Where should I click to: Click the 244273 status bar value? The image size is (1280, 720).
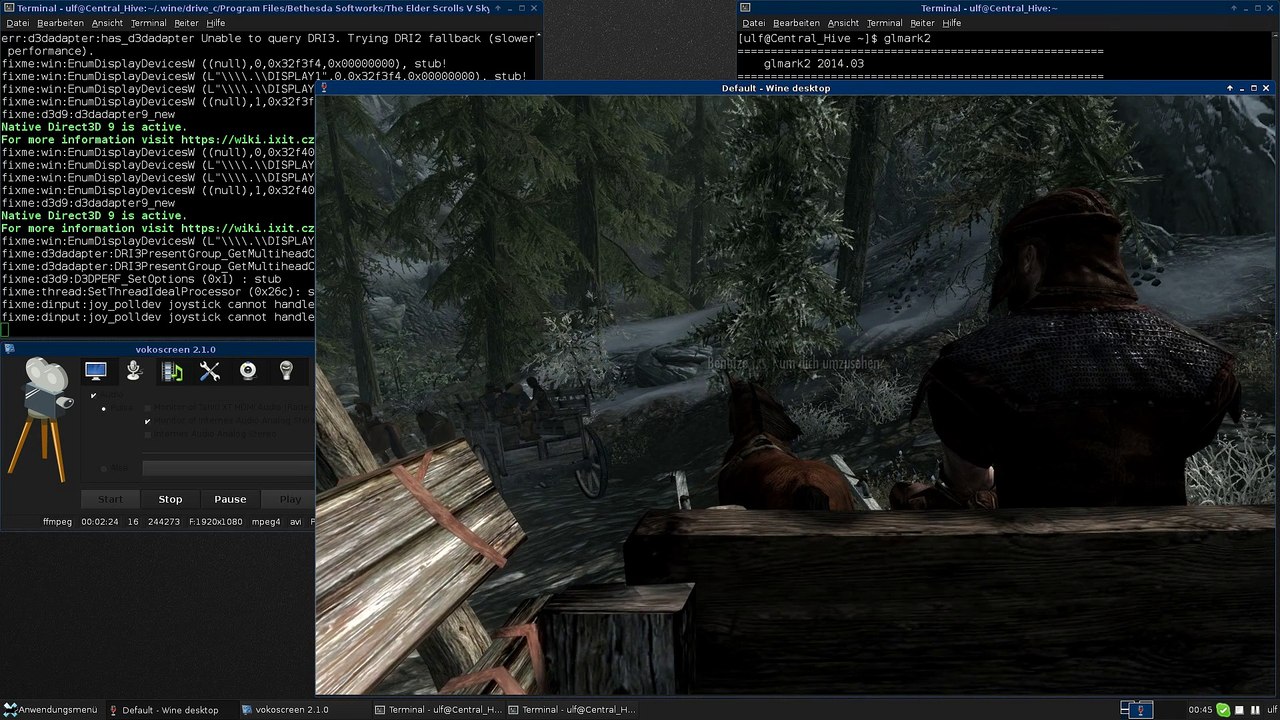coord(164,522)
